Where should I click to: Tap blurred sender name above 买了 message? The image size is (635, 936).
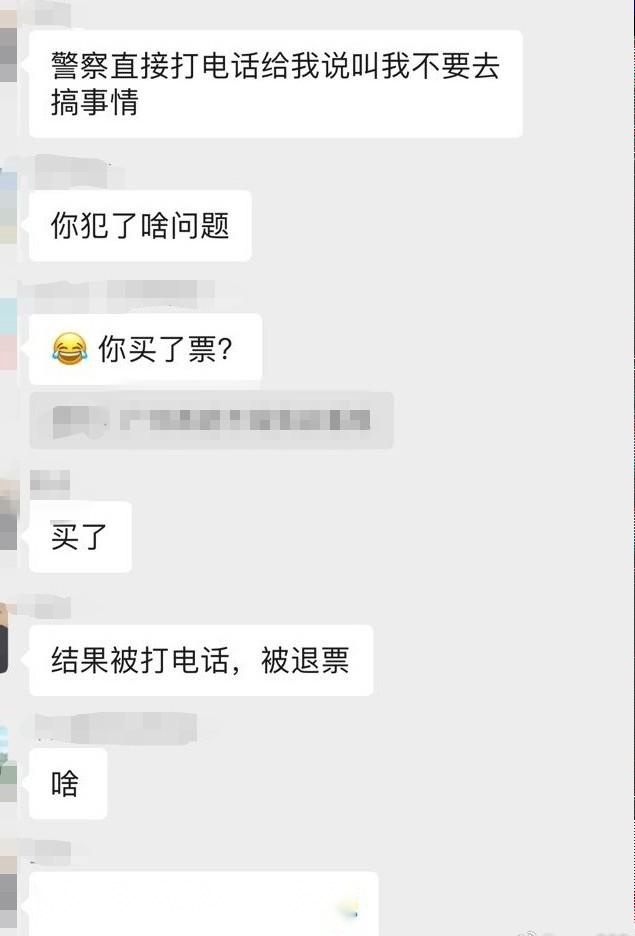coord(50,484)
